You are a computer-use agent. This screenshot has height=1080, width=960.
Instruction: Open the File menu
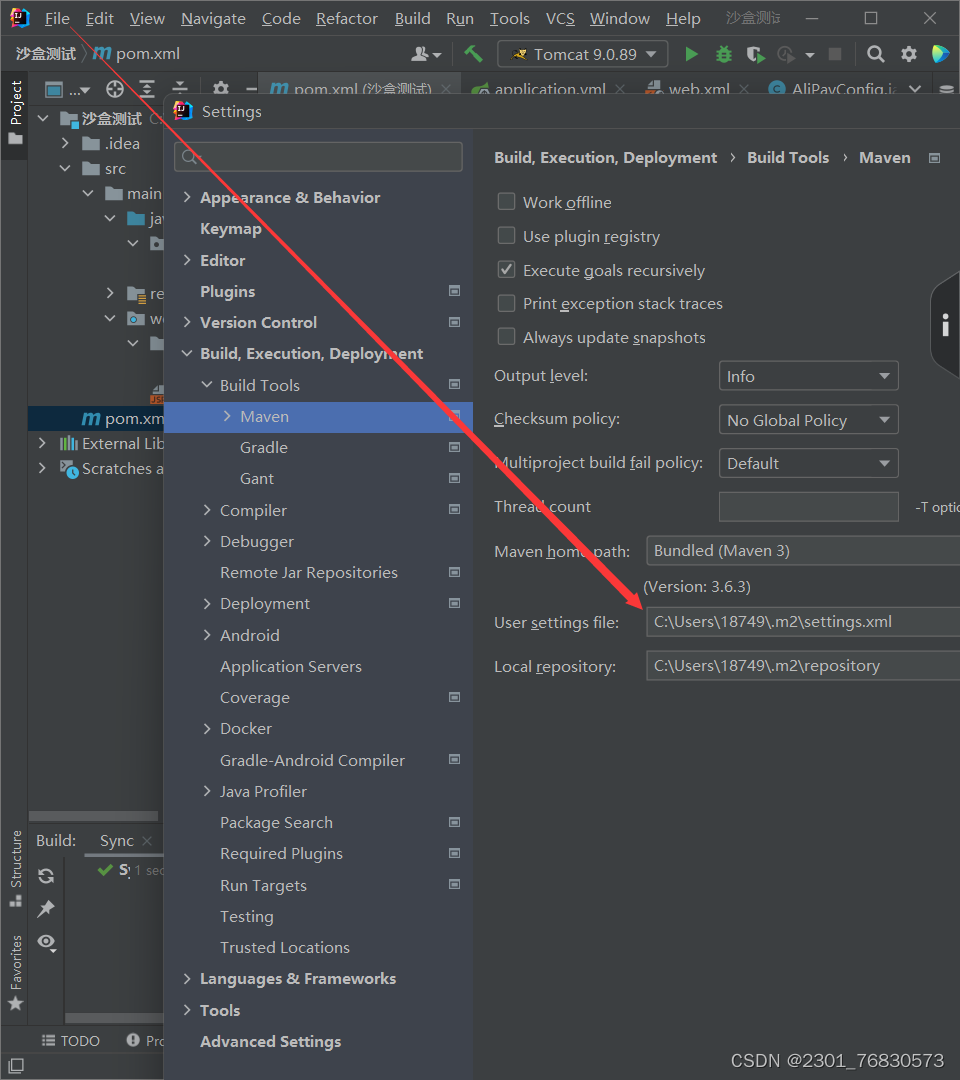point(57,19)
